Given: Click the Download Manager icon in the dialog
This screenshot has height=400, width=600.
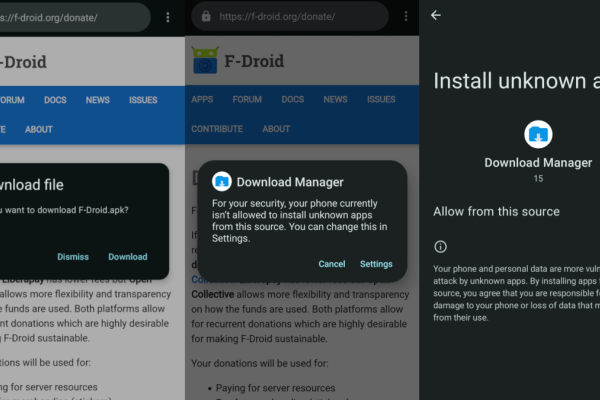Looking at the screenshot, I should (x=222, y=181).
